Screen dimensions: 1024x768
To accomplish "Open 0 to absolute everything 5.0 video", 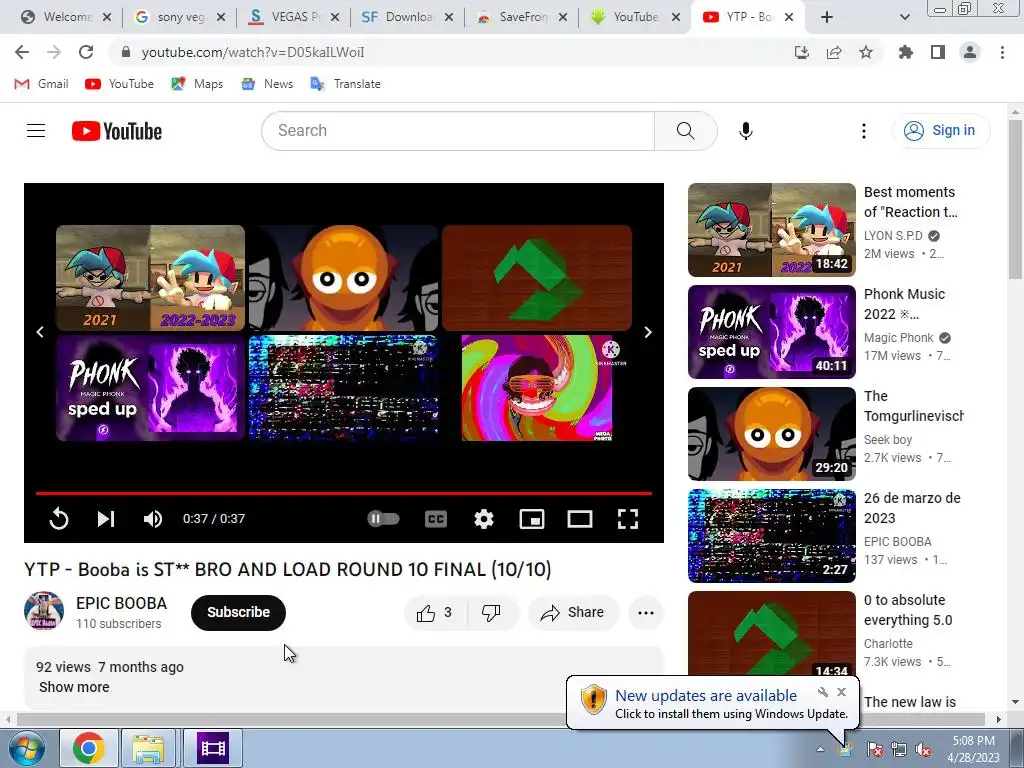I will tap(772, 633).
